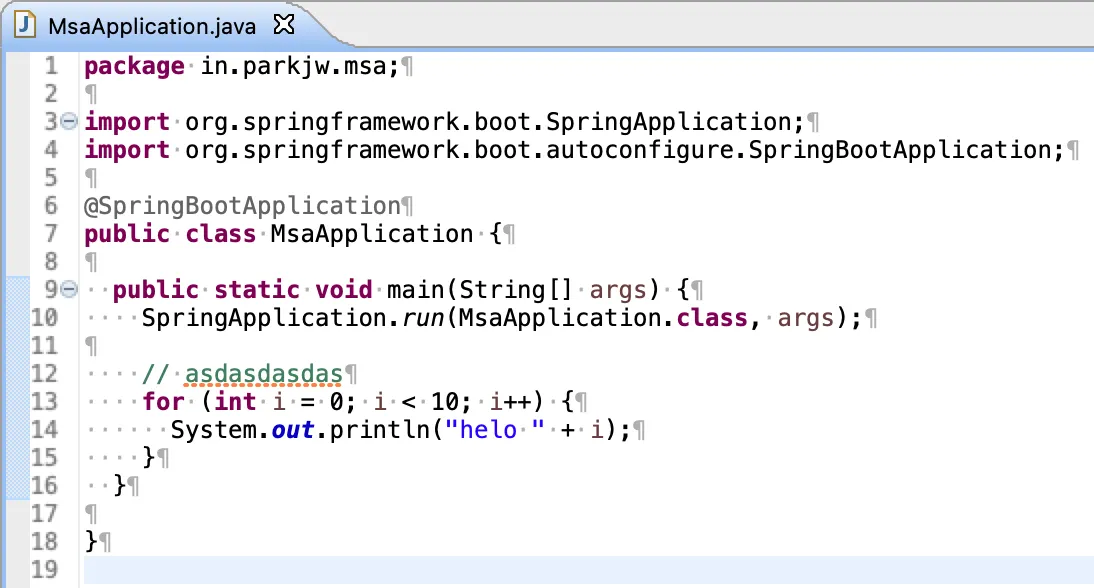Click the 'int' keyword in for loop
The height and width of the screenshot is (588, 1094).
pos(235,402)
